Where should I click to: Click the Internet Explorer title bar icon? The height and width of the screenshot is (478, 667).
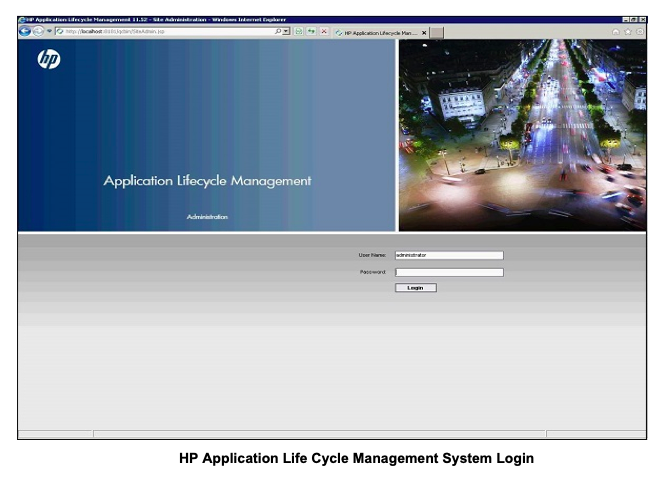pos(22,20)
